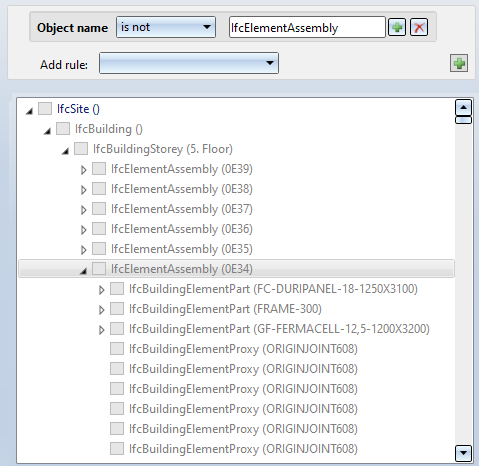479x466 pixels.
Task: Check the IfcSite () checkbox
Action: 45,109
